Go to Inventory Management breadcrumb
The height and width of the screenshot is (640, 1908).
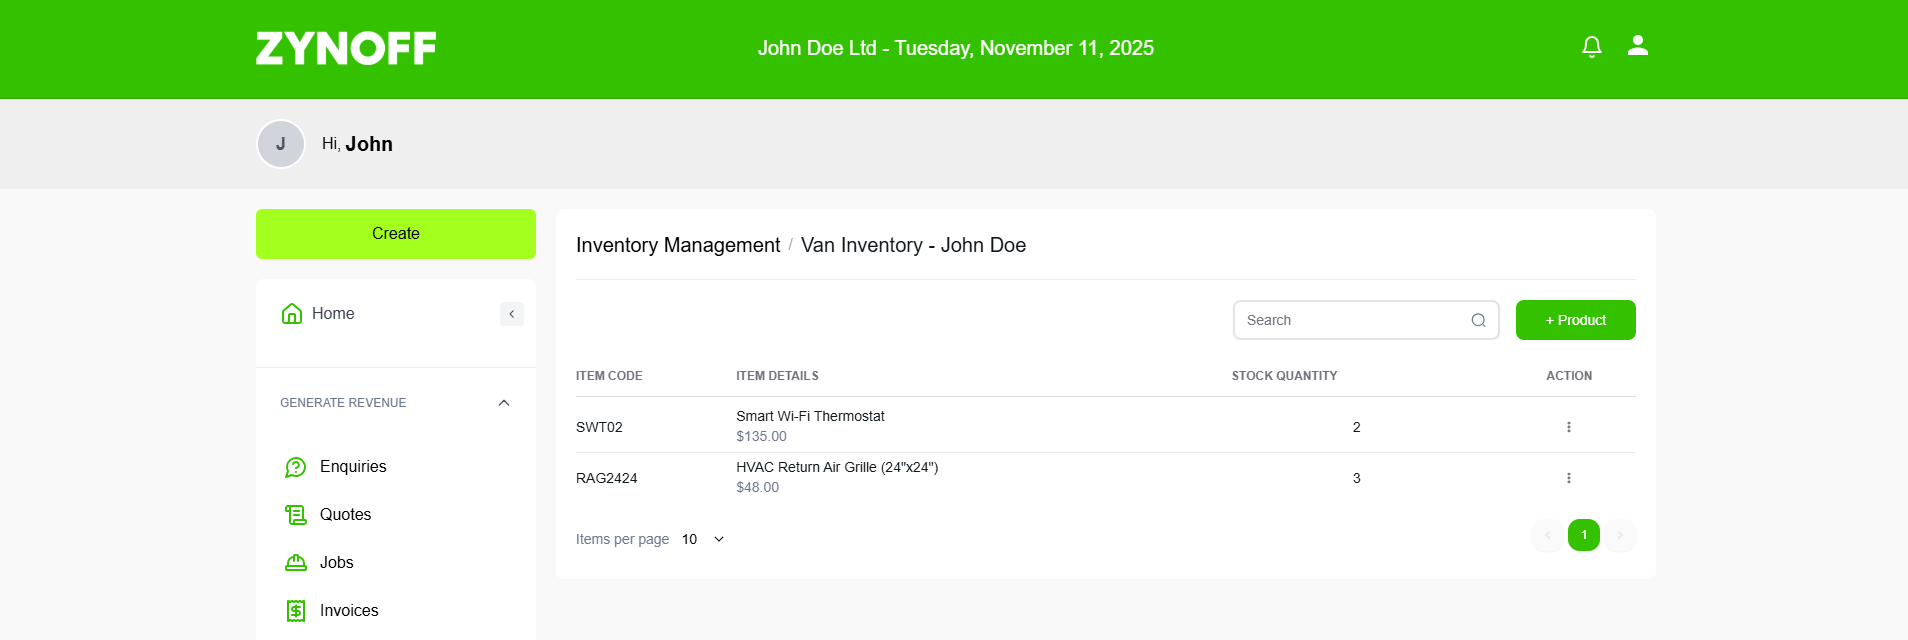pos(678,245)
